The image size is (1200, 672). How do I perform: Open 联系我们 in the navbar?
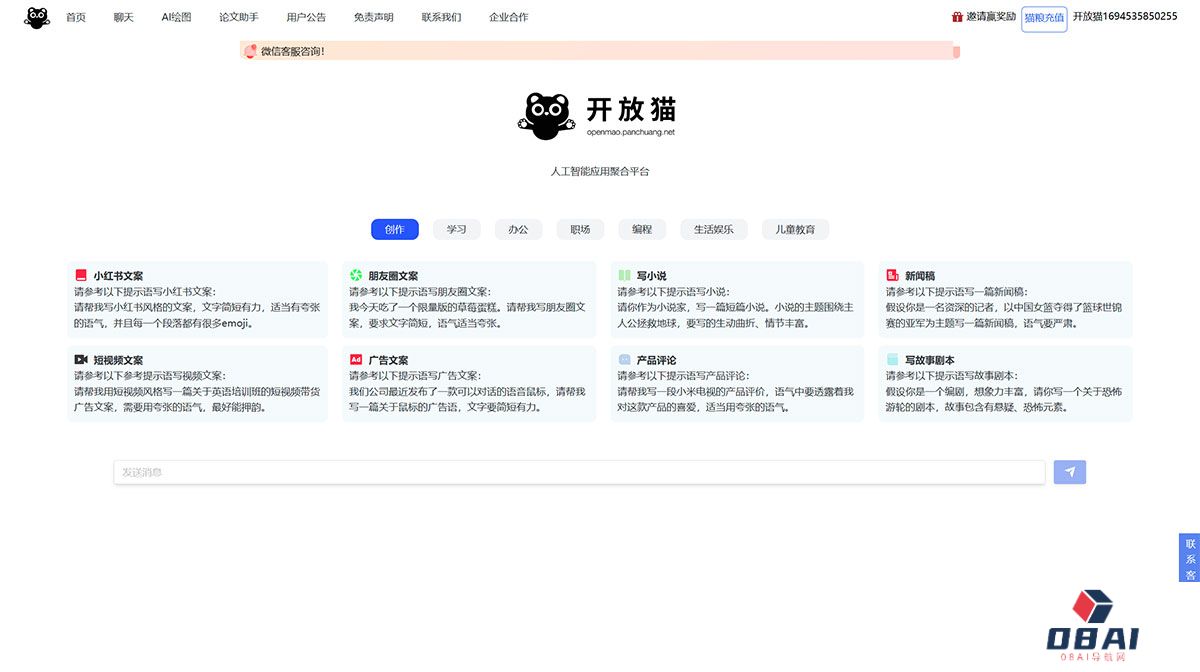[441, 17]
